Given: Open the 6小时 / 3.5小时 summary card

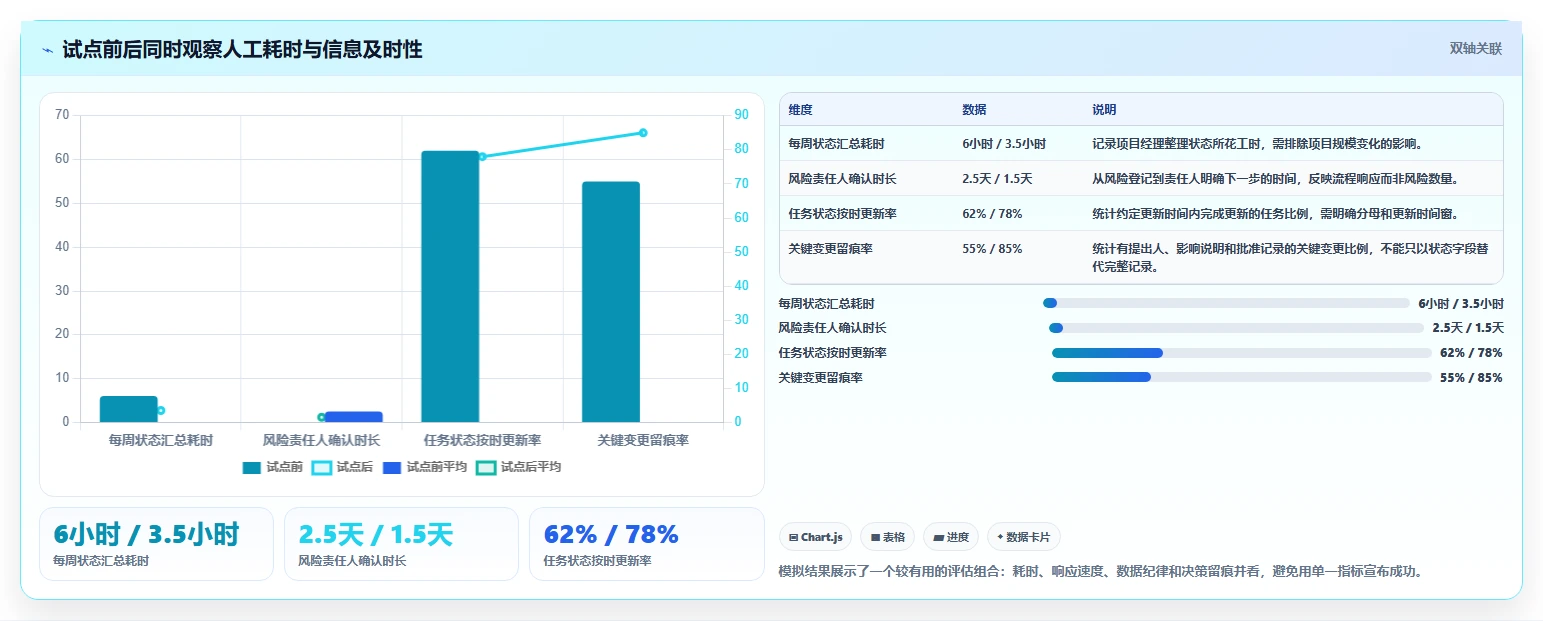Looking at the screenshot, I should [156, 544].
